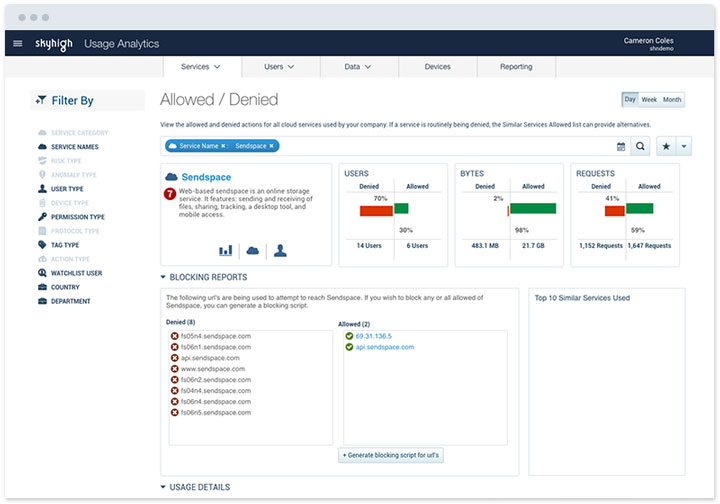The height and width of the screenshot is (504, 720).
Task: Select the Week time range
Action: (649, 100)
